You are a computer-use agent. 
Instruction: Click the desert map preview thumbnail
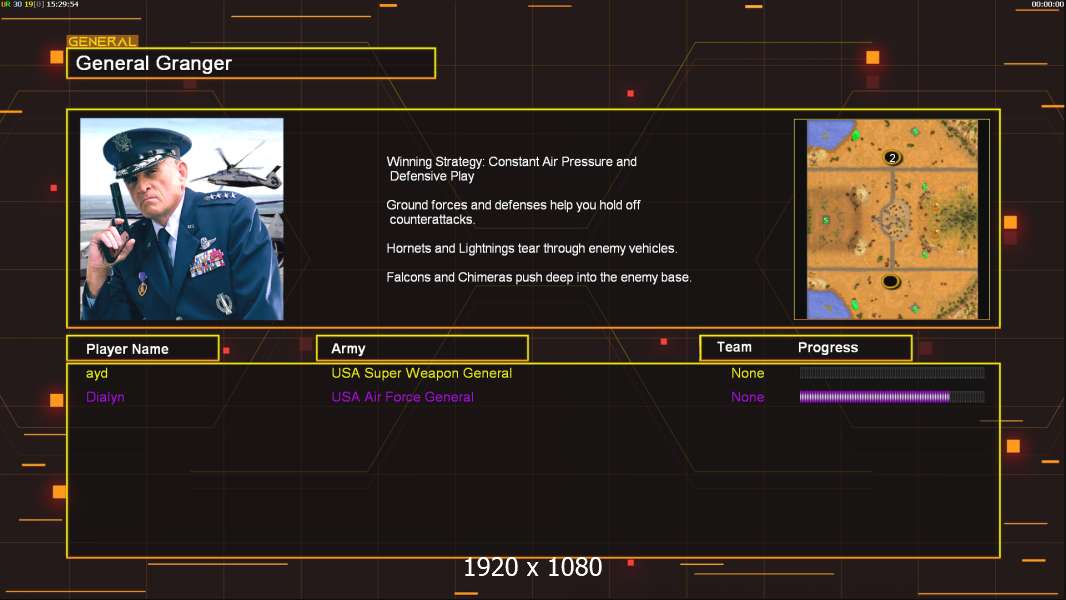point(892,219)
